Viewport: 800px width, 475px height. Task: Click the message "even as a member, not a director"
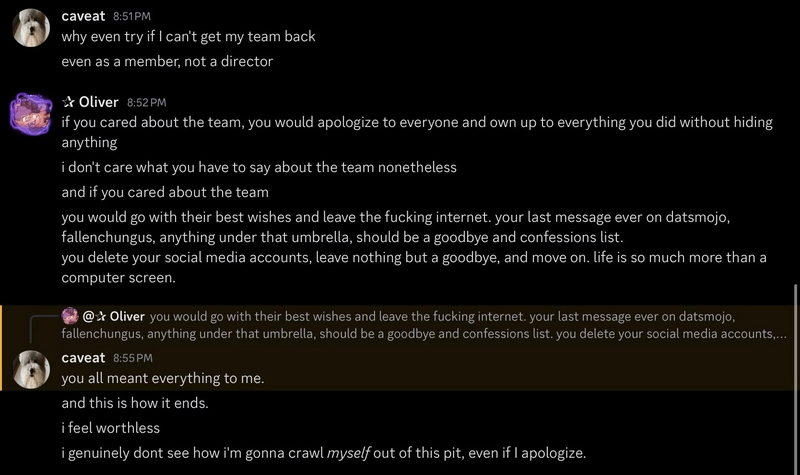click(x=167, y=61)
